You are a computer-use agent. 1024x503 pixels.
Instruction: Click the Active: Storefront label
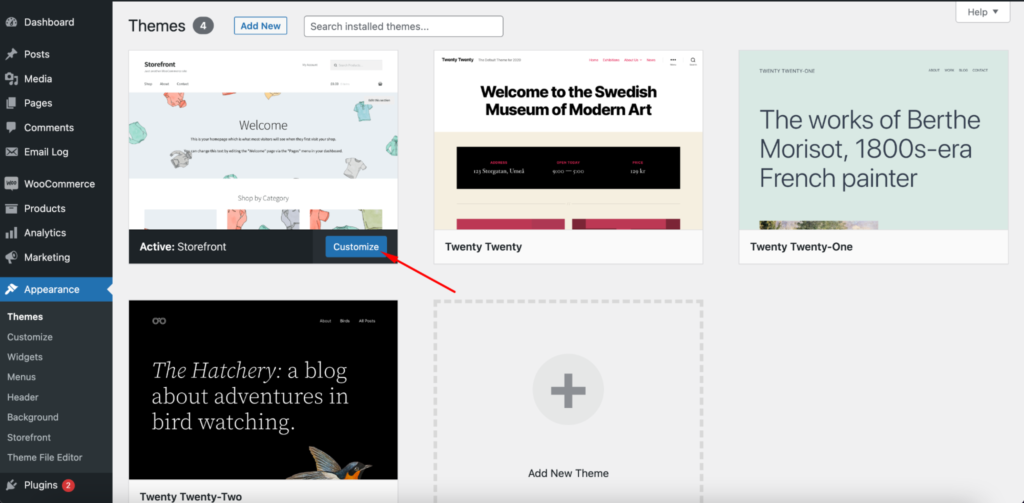(x=183, y=247)
